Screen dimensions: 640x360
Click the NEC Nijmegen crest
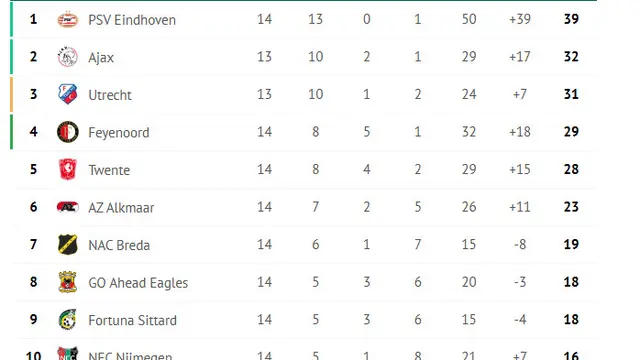pyautogui.click(x=68, y=353)
